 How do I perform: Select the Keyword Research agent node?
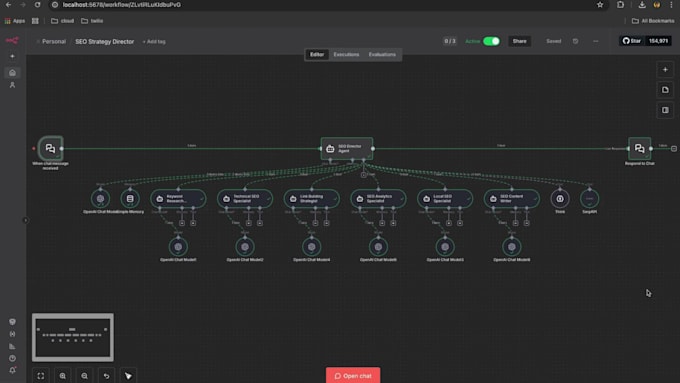click(x=178, y=199)
